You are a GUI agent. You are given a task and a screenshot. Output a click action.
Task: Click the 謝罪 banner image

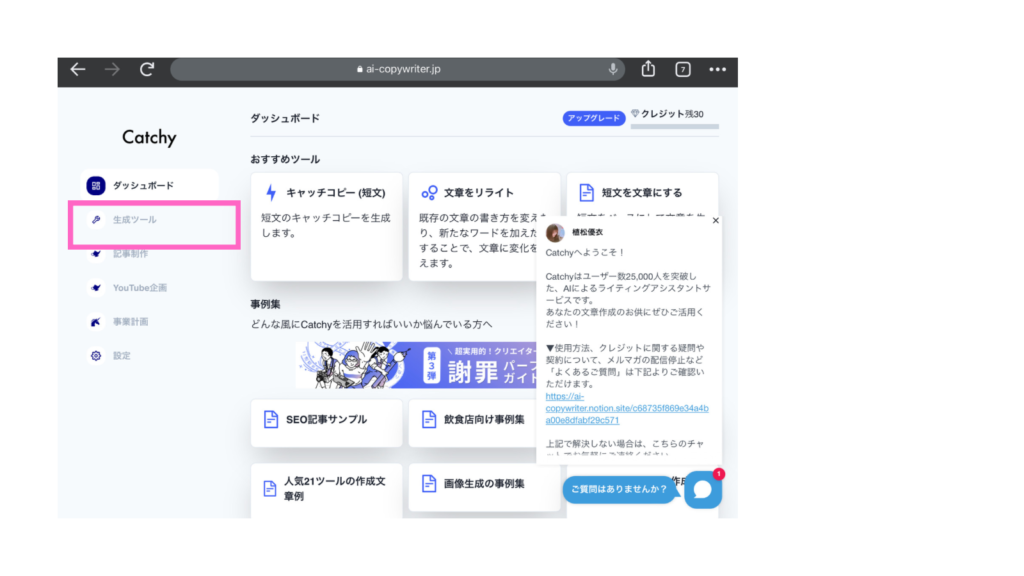416,365
